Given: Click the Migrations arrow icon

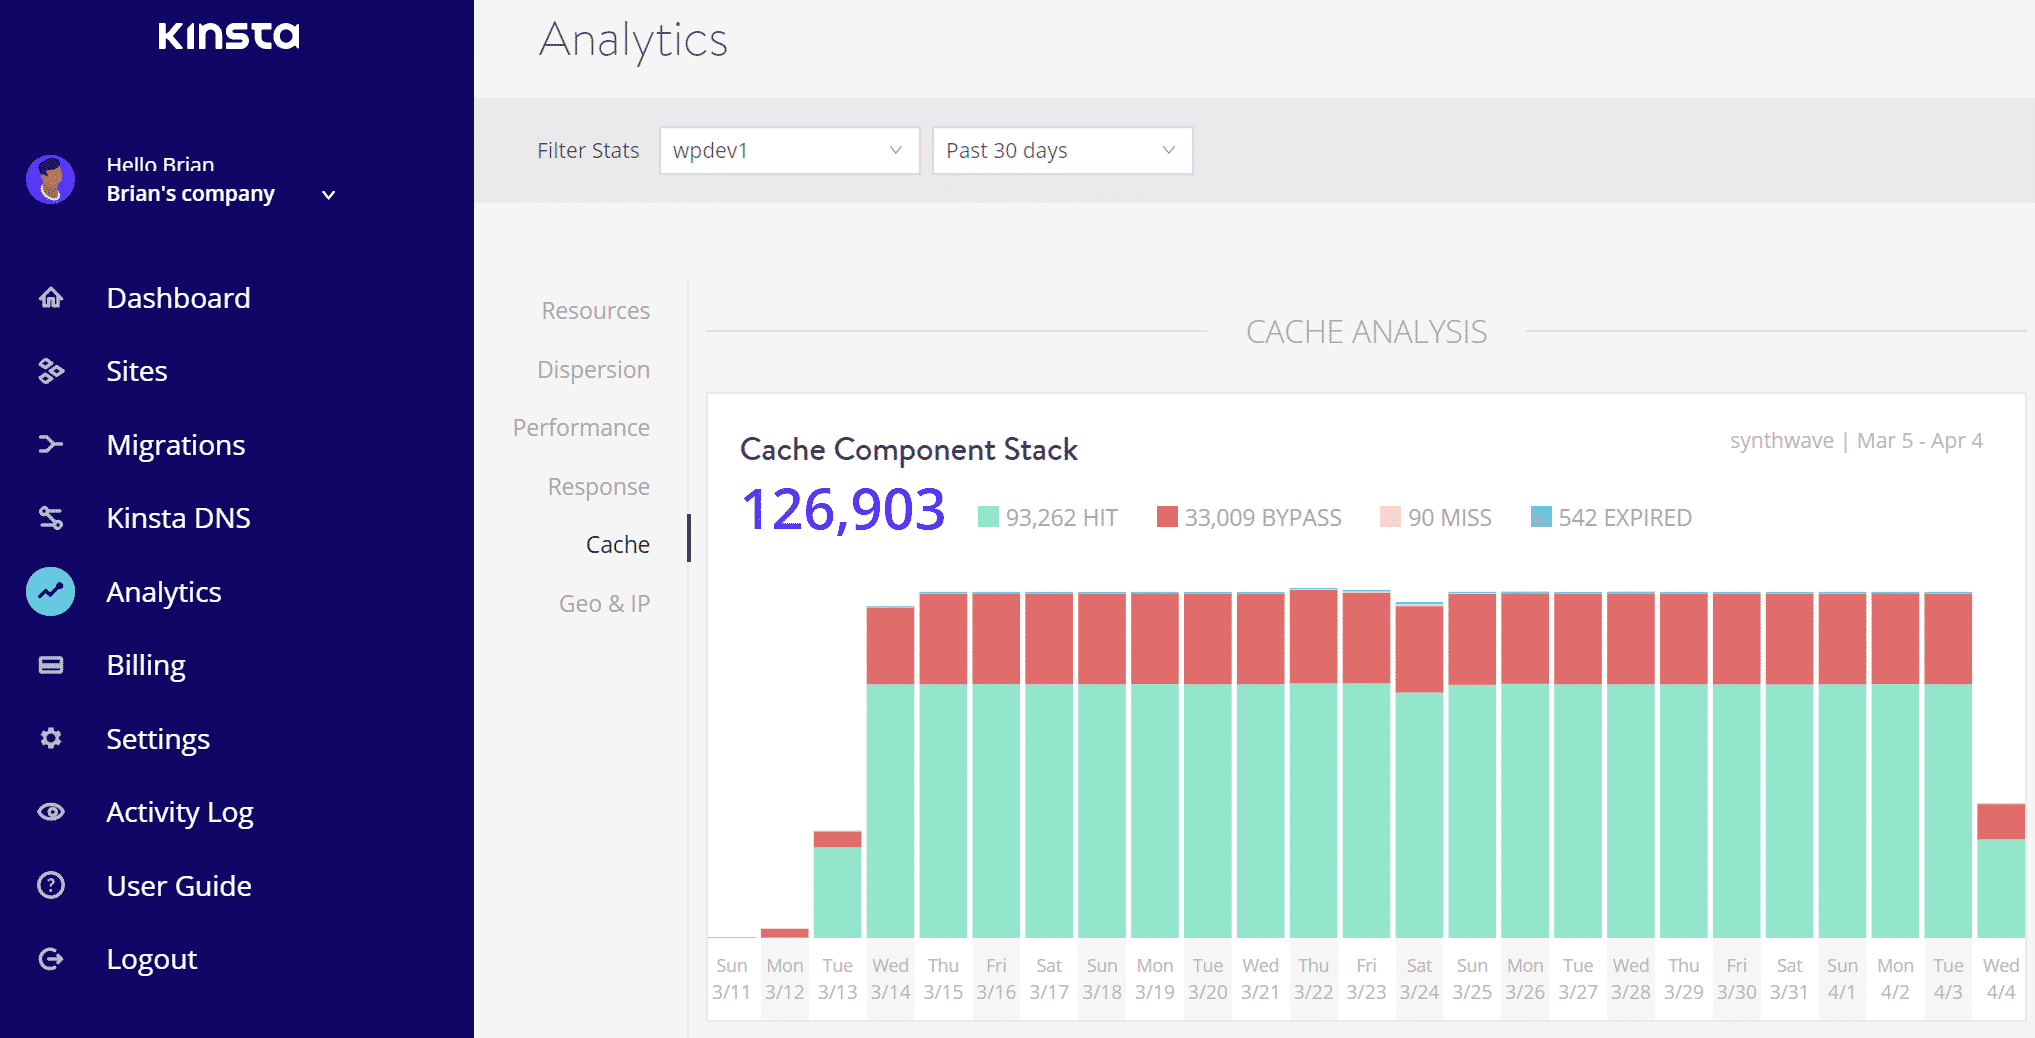Looking at the screenshot, I should pos(51,444).
